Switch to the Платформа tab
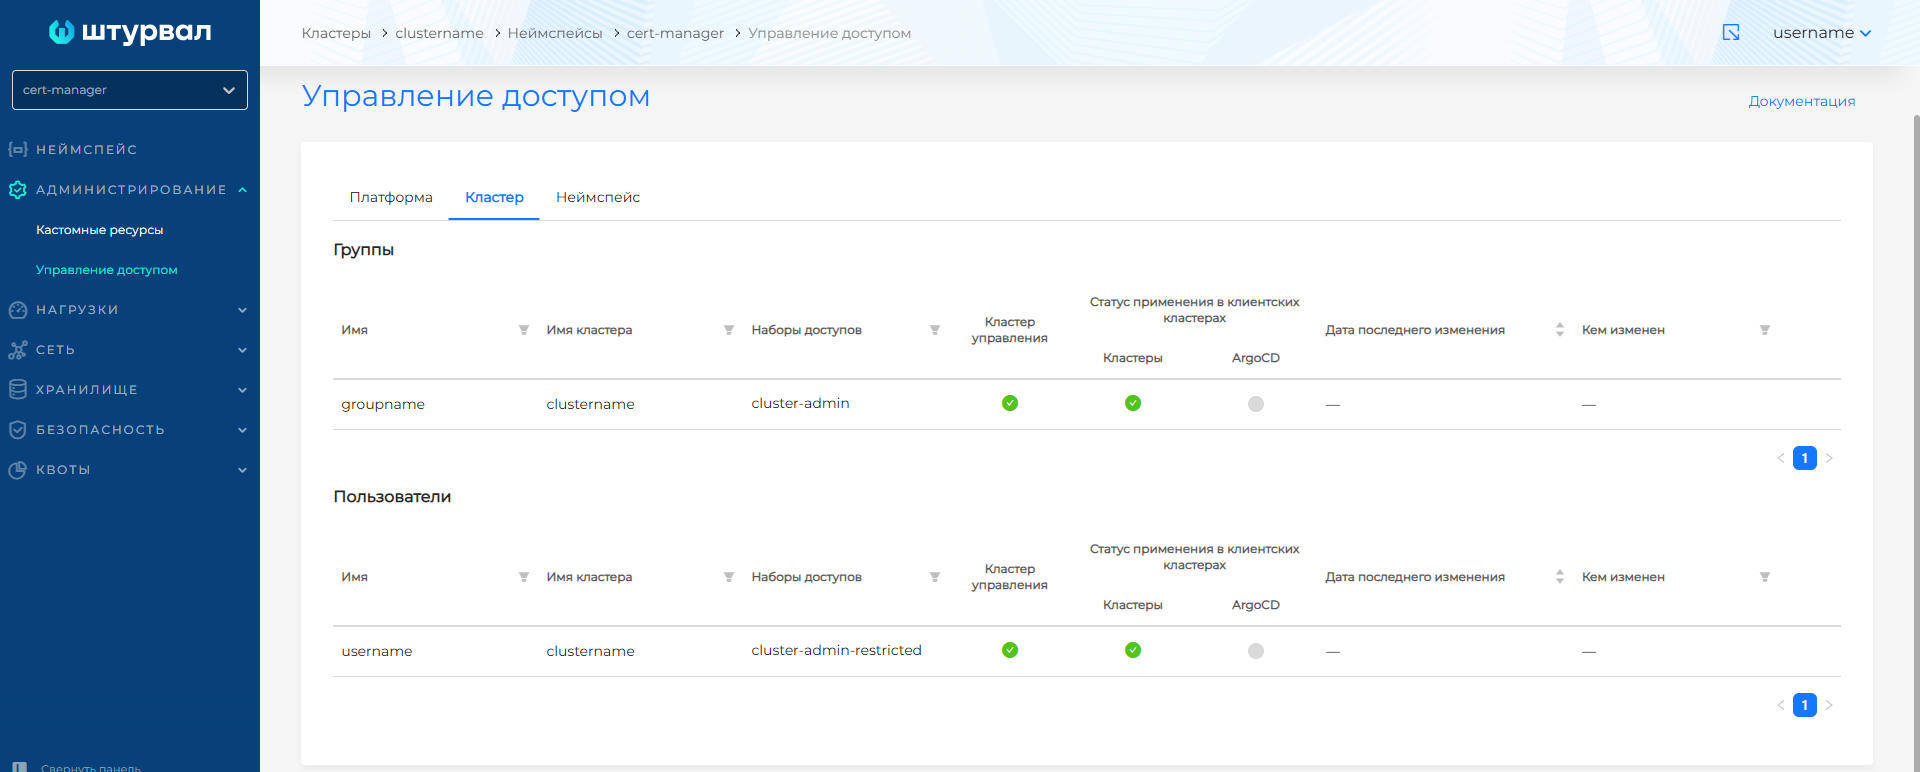Image resolution: width=1920 pixels, height=772 pixels. point(391,197)
